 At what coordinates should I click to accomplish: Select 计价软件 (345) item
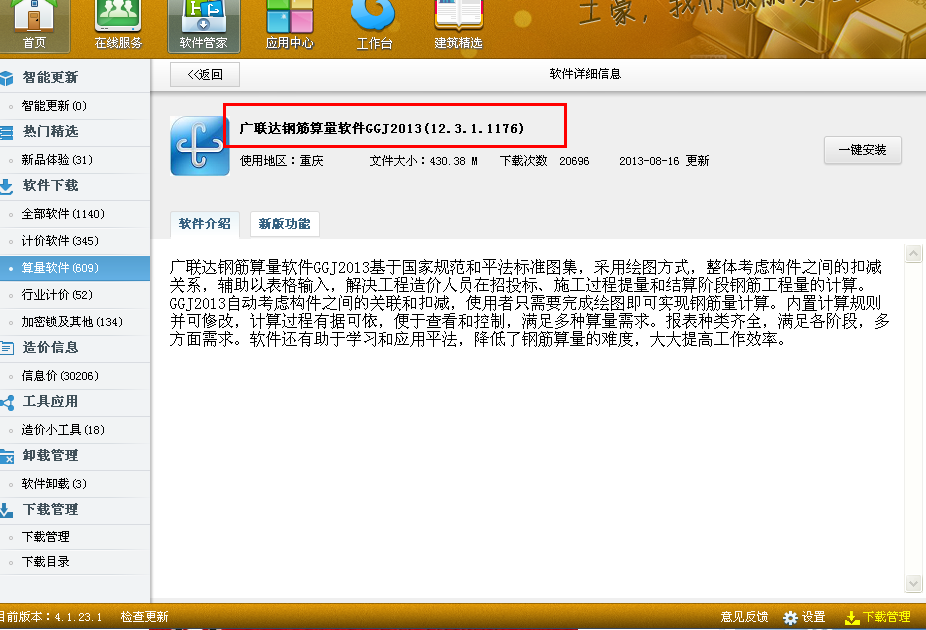[75, 241]
